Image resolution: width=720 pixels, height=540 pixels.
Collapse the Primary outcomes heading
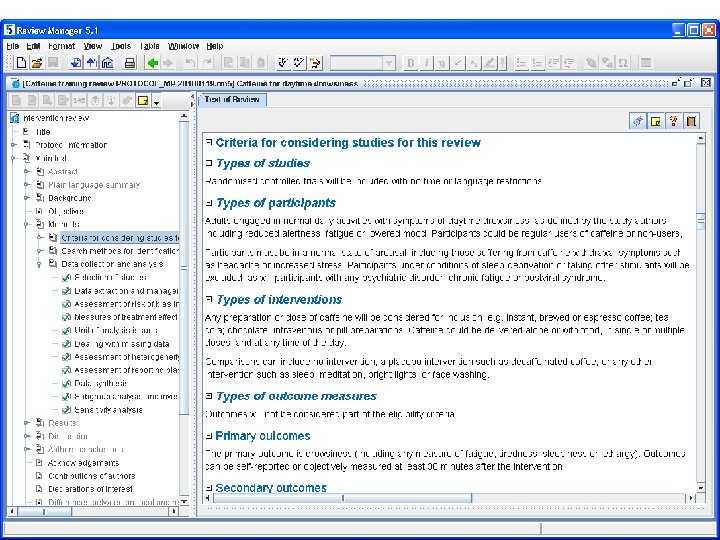[209, 436]
